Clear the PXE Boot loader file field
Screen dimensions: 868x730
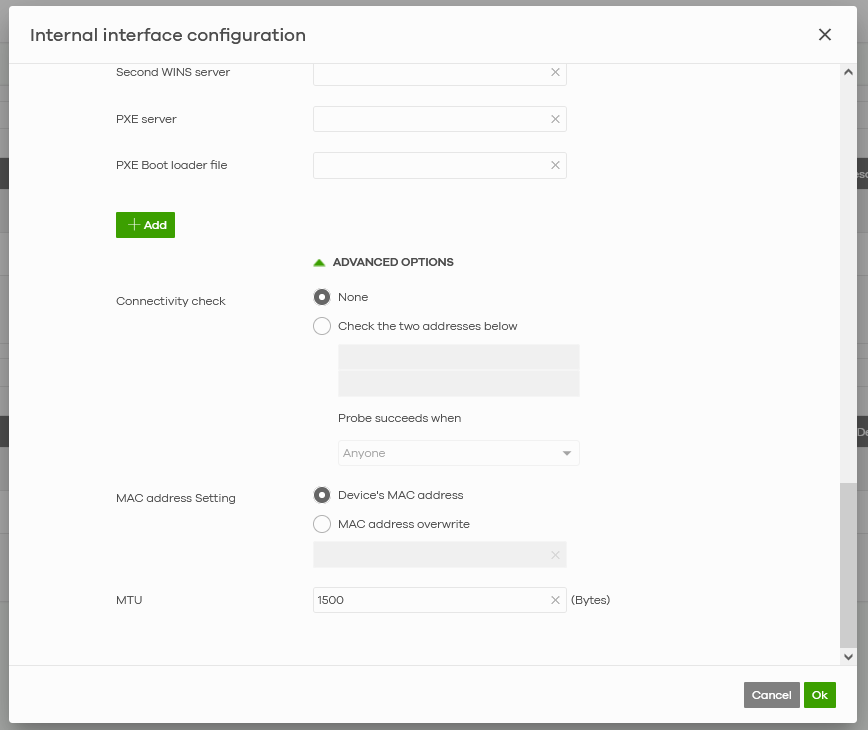coord(555,165)
